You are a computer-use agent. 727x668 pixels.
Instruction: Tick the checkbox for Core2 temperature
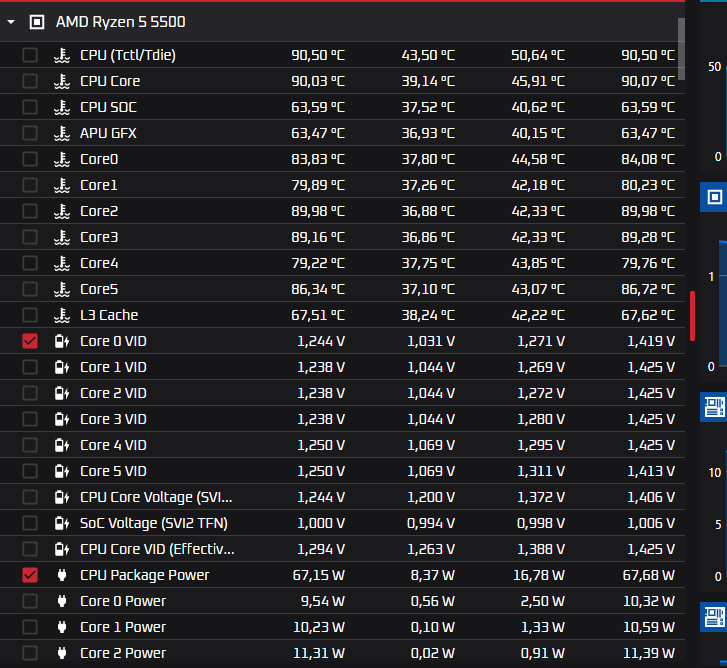[x=30, y=211]
